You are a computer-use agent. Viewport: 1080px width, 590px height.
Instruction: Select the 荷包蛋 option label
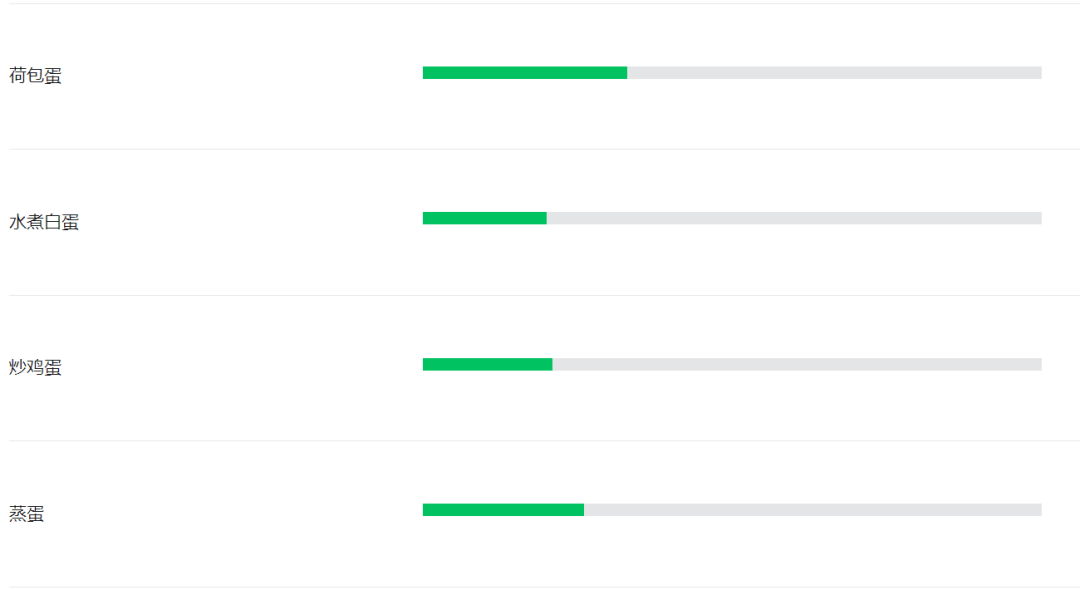coord(35,75)
